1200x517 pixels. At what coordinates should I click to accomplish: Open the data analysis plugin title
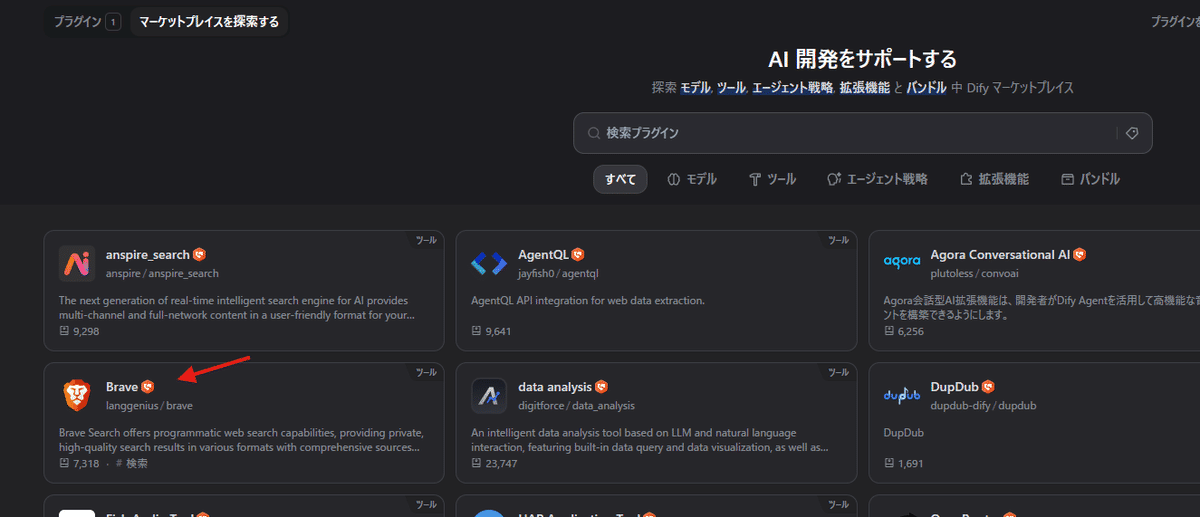(555, 387)
